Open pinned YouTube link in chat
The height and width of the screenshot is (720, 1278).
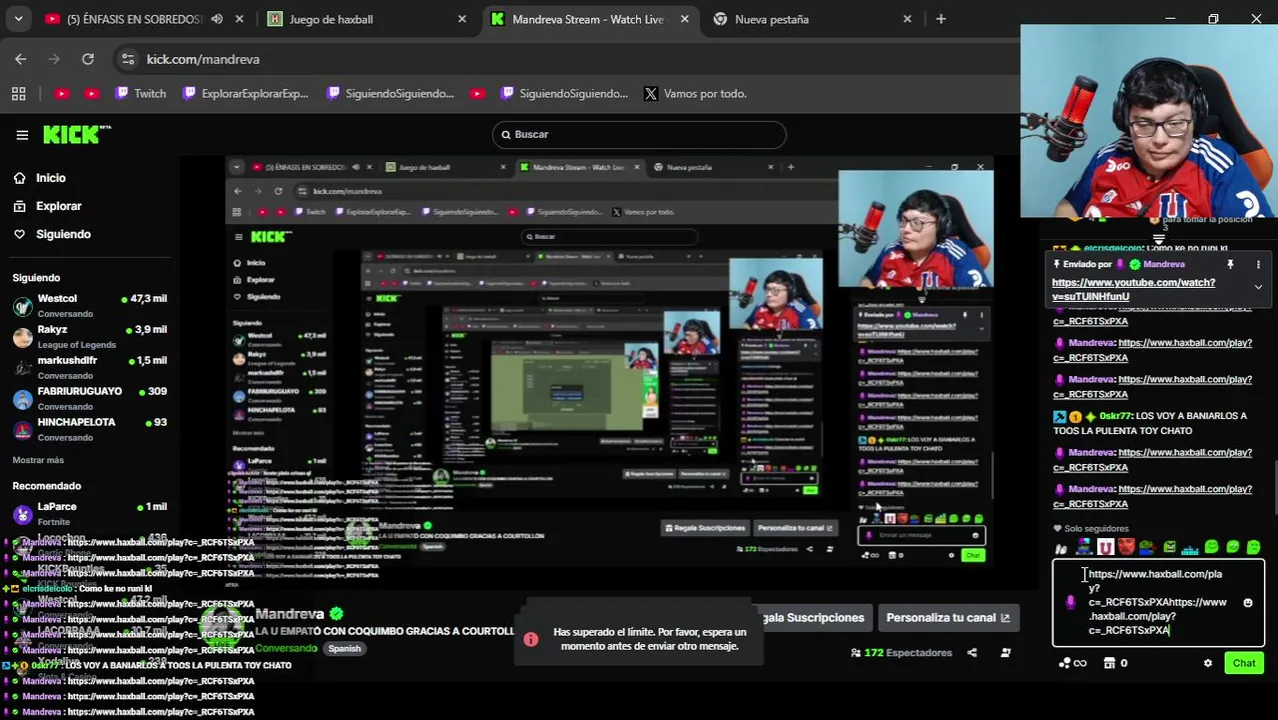(1133, 289)
